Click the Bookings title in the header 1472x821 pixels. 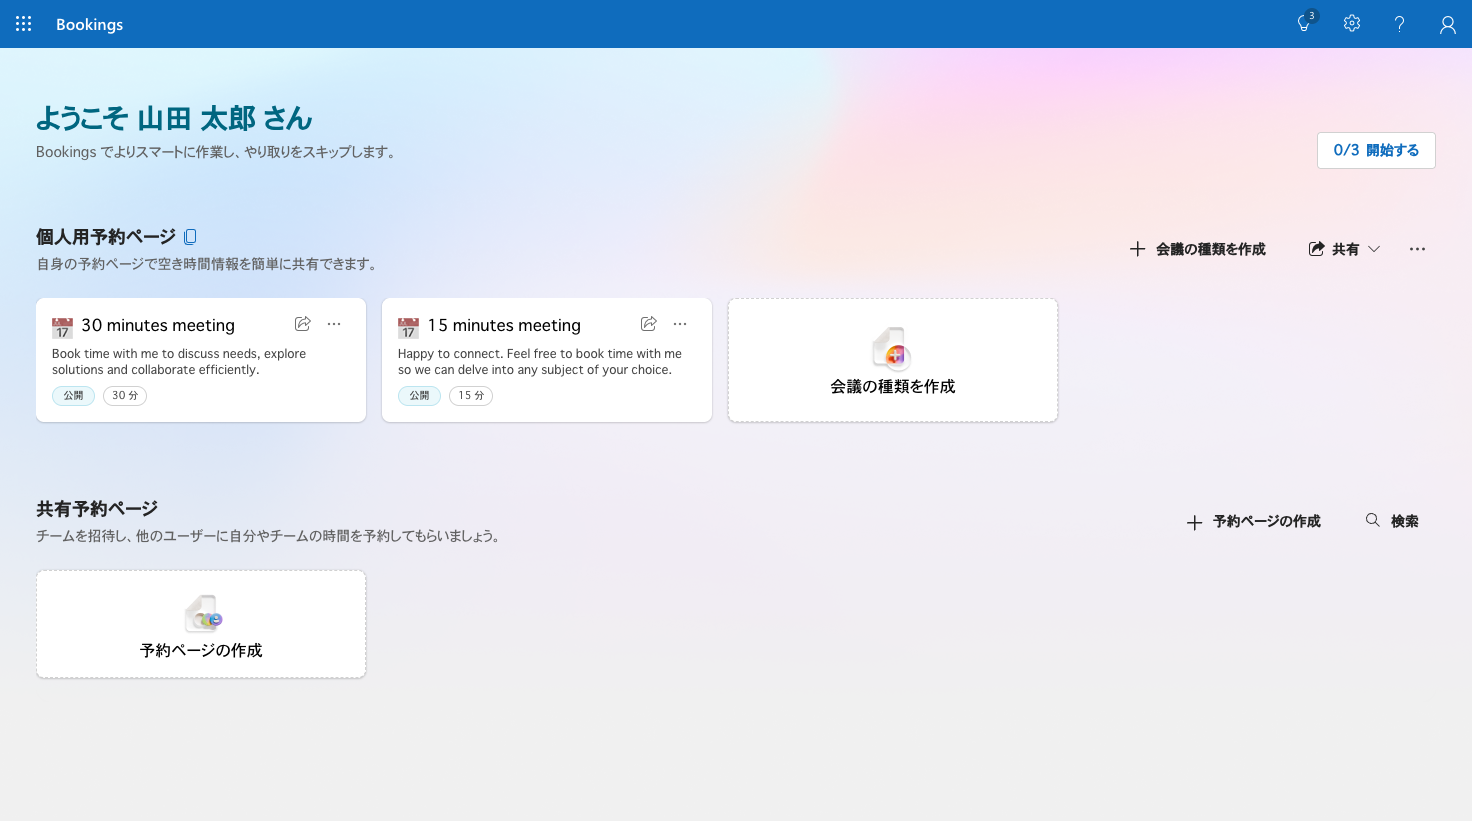pyautogui.click(x=89, y=24)
